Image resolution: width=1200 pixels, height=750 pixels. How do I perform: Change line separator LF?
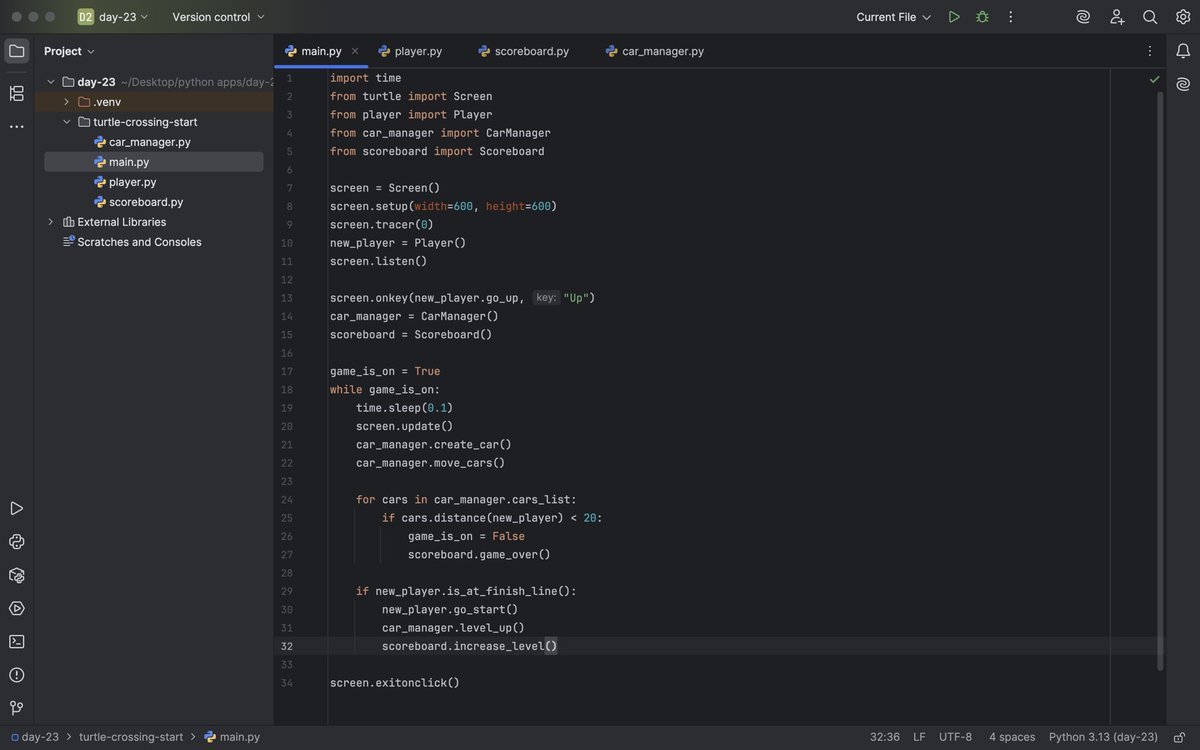pos(919,737)
